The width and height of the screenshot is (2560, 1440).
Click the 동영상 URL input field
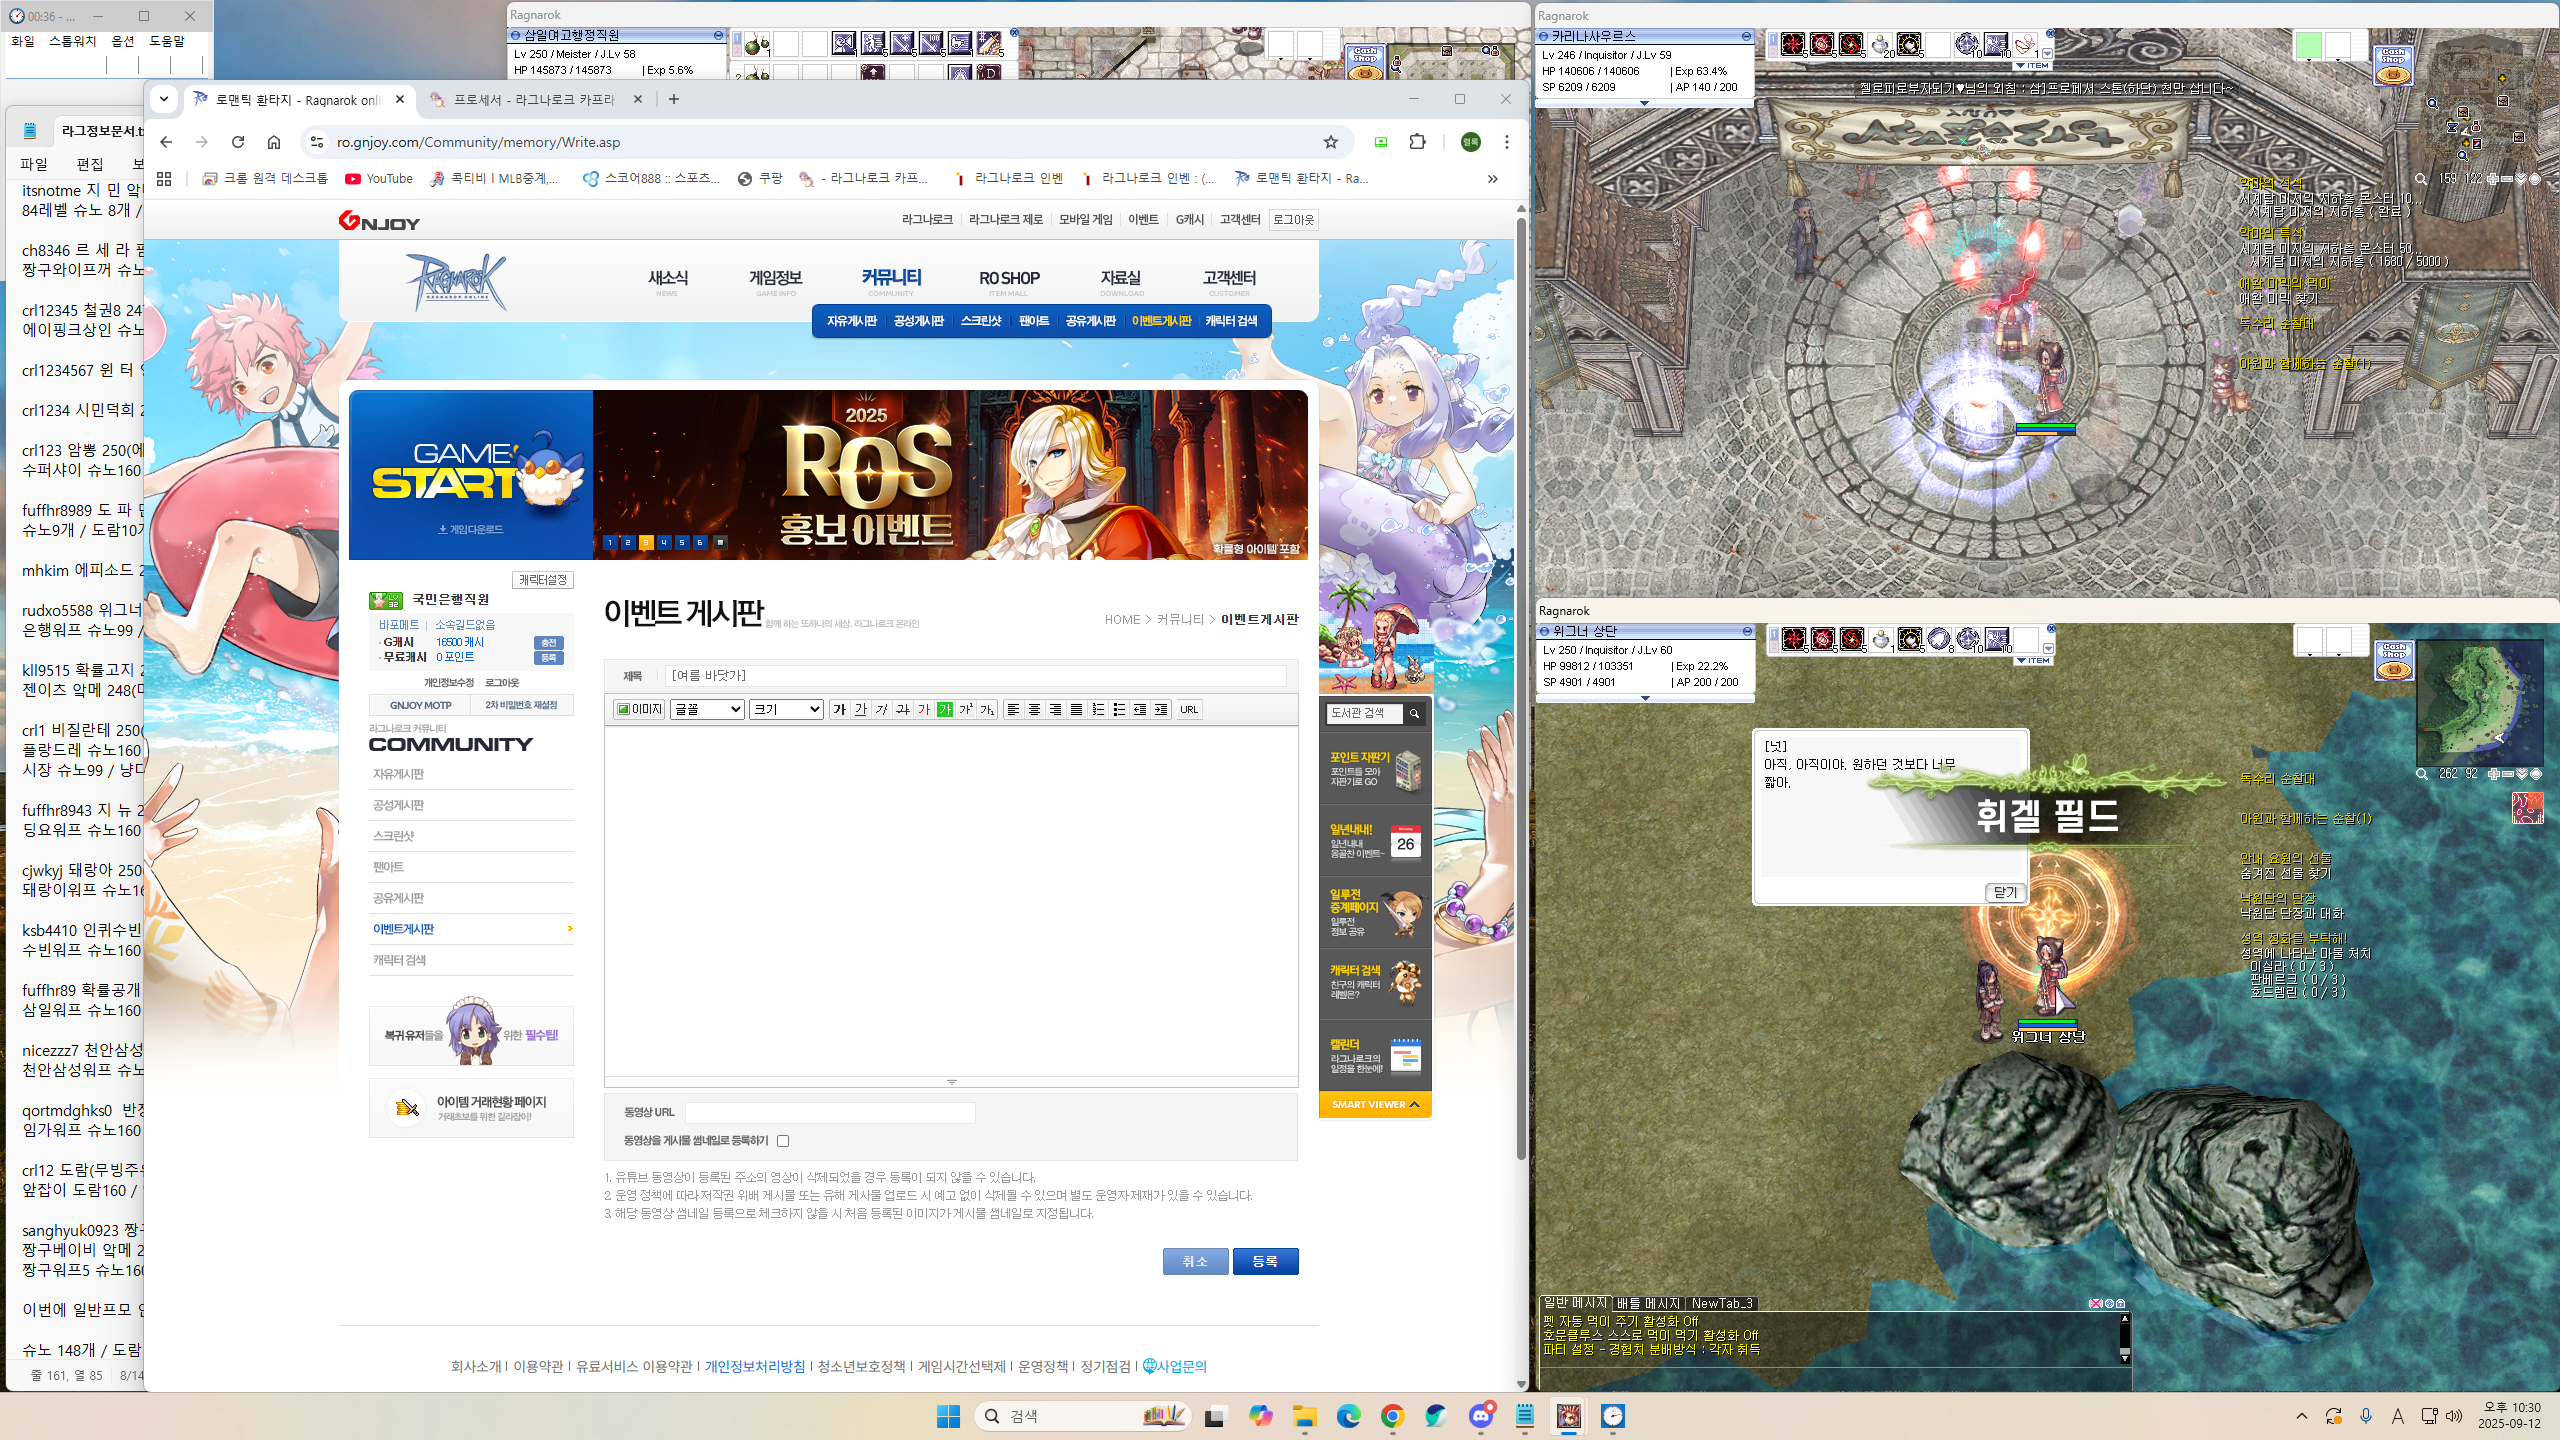(x=830, y=1112)
